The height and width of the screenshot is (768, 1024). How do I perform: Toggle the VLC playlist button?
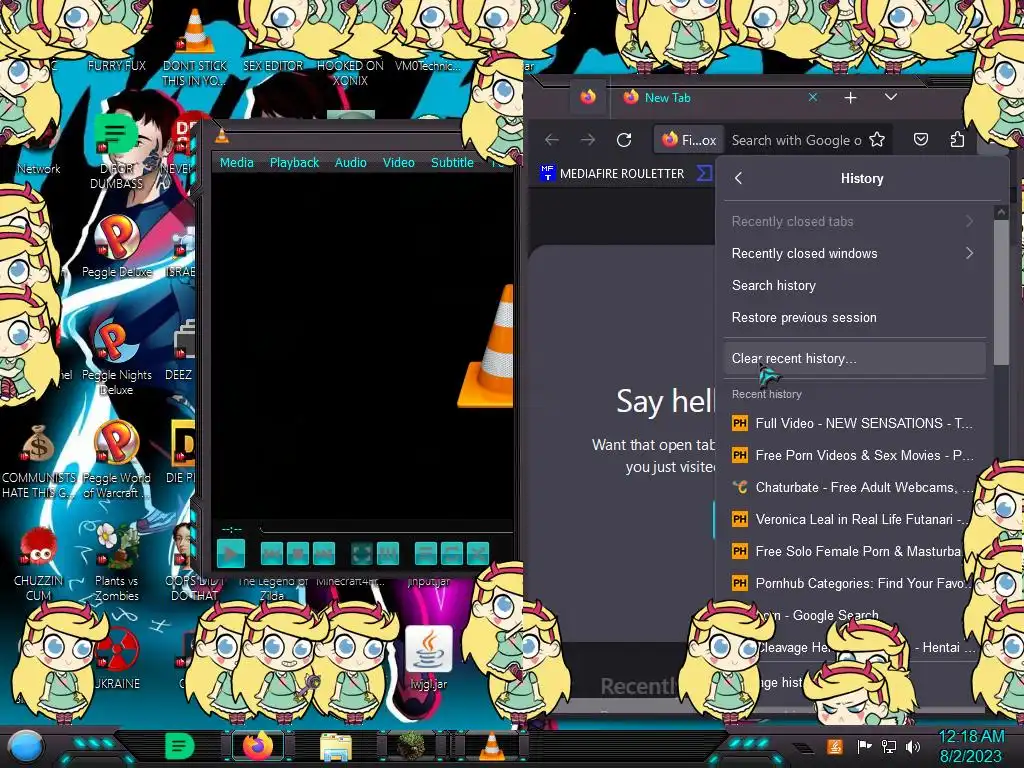[x=426, y=554]
